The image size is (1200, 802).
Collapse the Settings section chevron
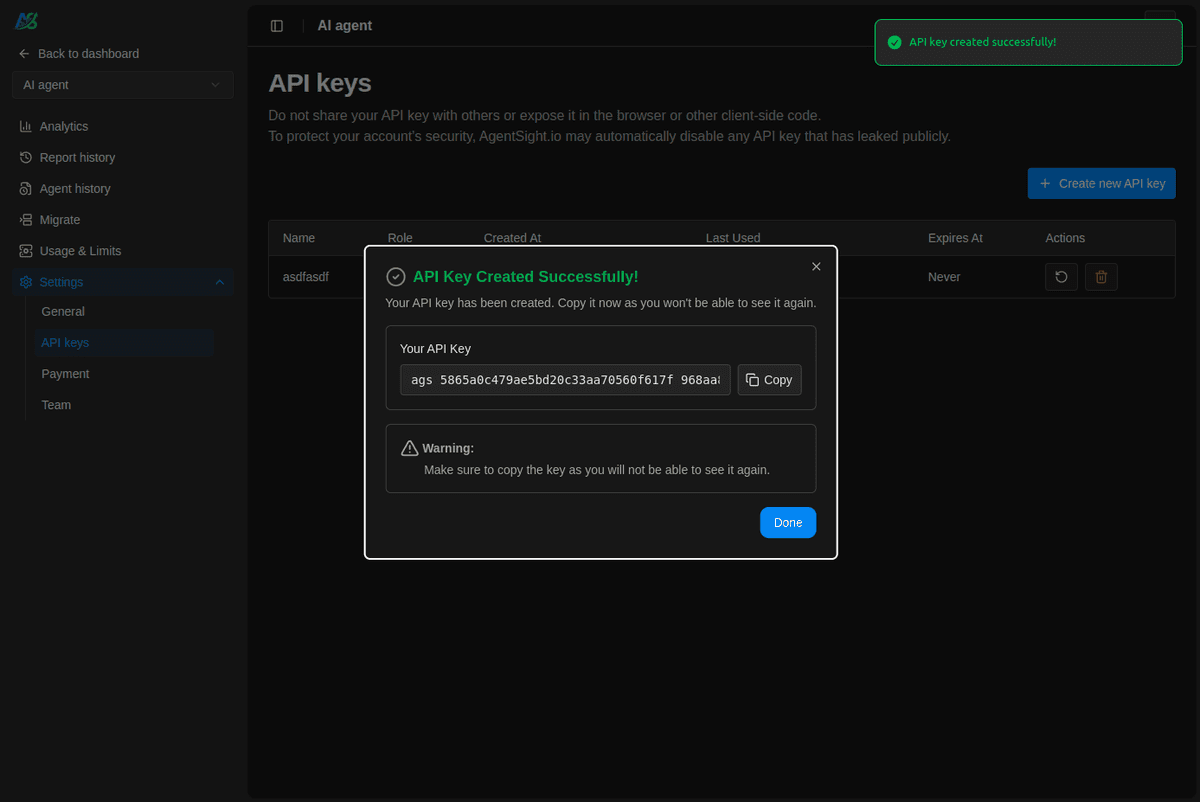220,282
